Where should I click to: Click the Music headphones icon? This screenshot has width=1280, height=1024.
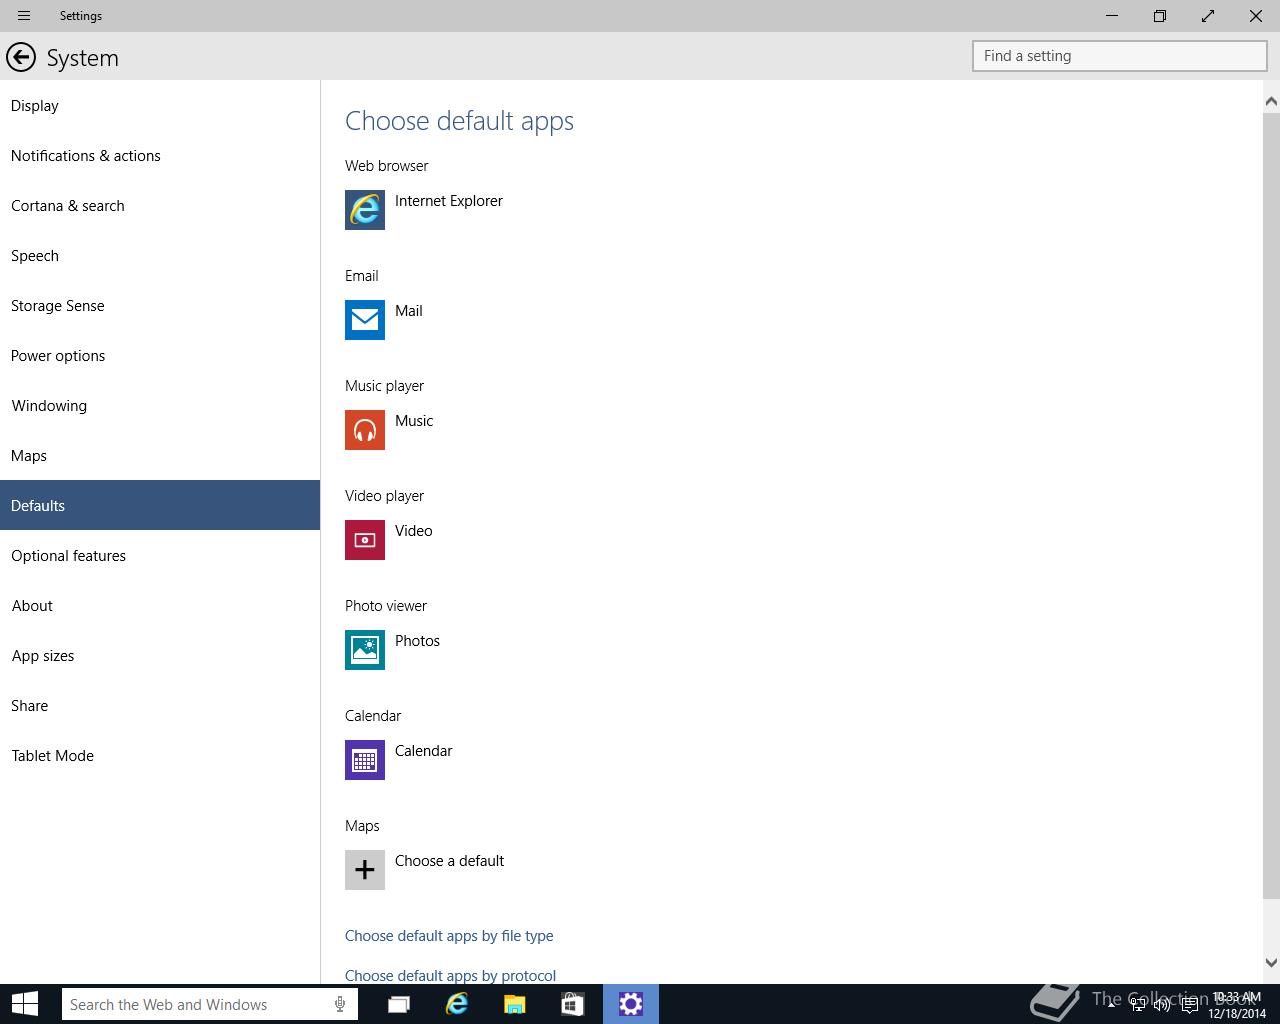(365, 430)
